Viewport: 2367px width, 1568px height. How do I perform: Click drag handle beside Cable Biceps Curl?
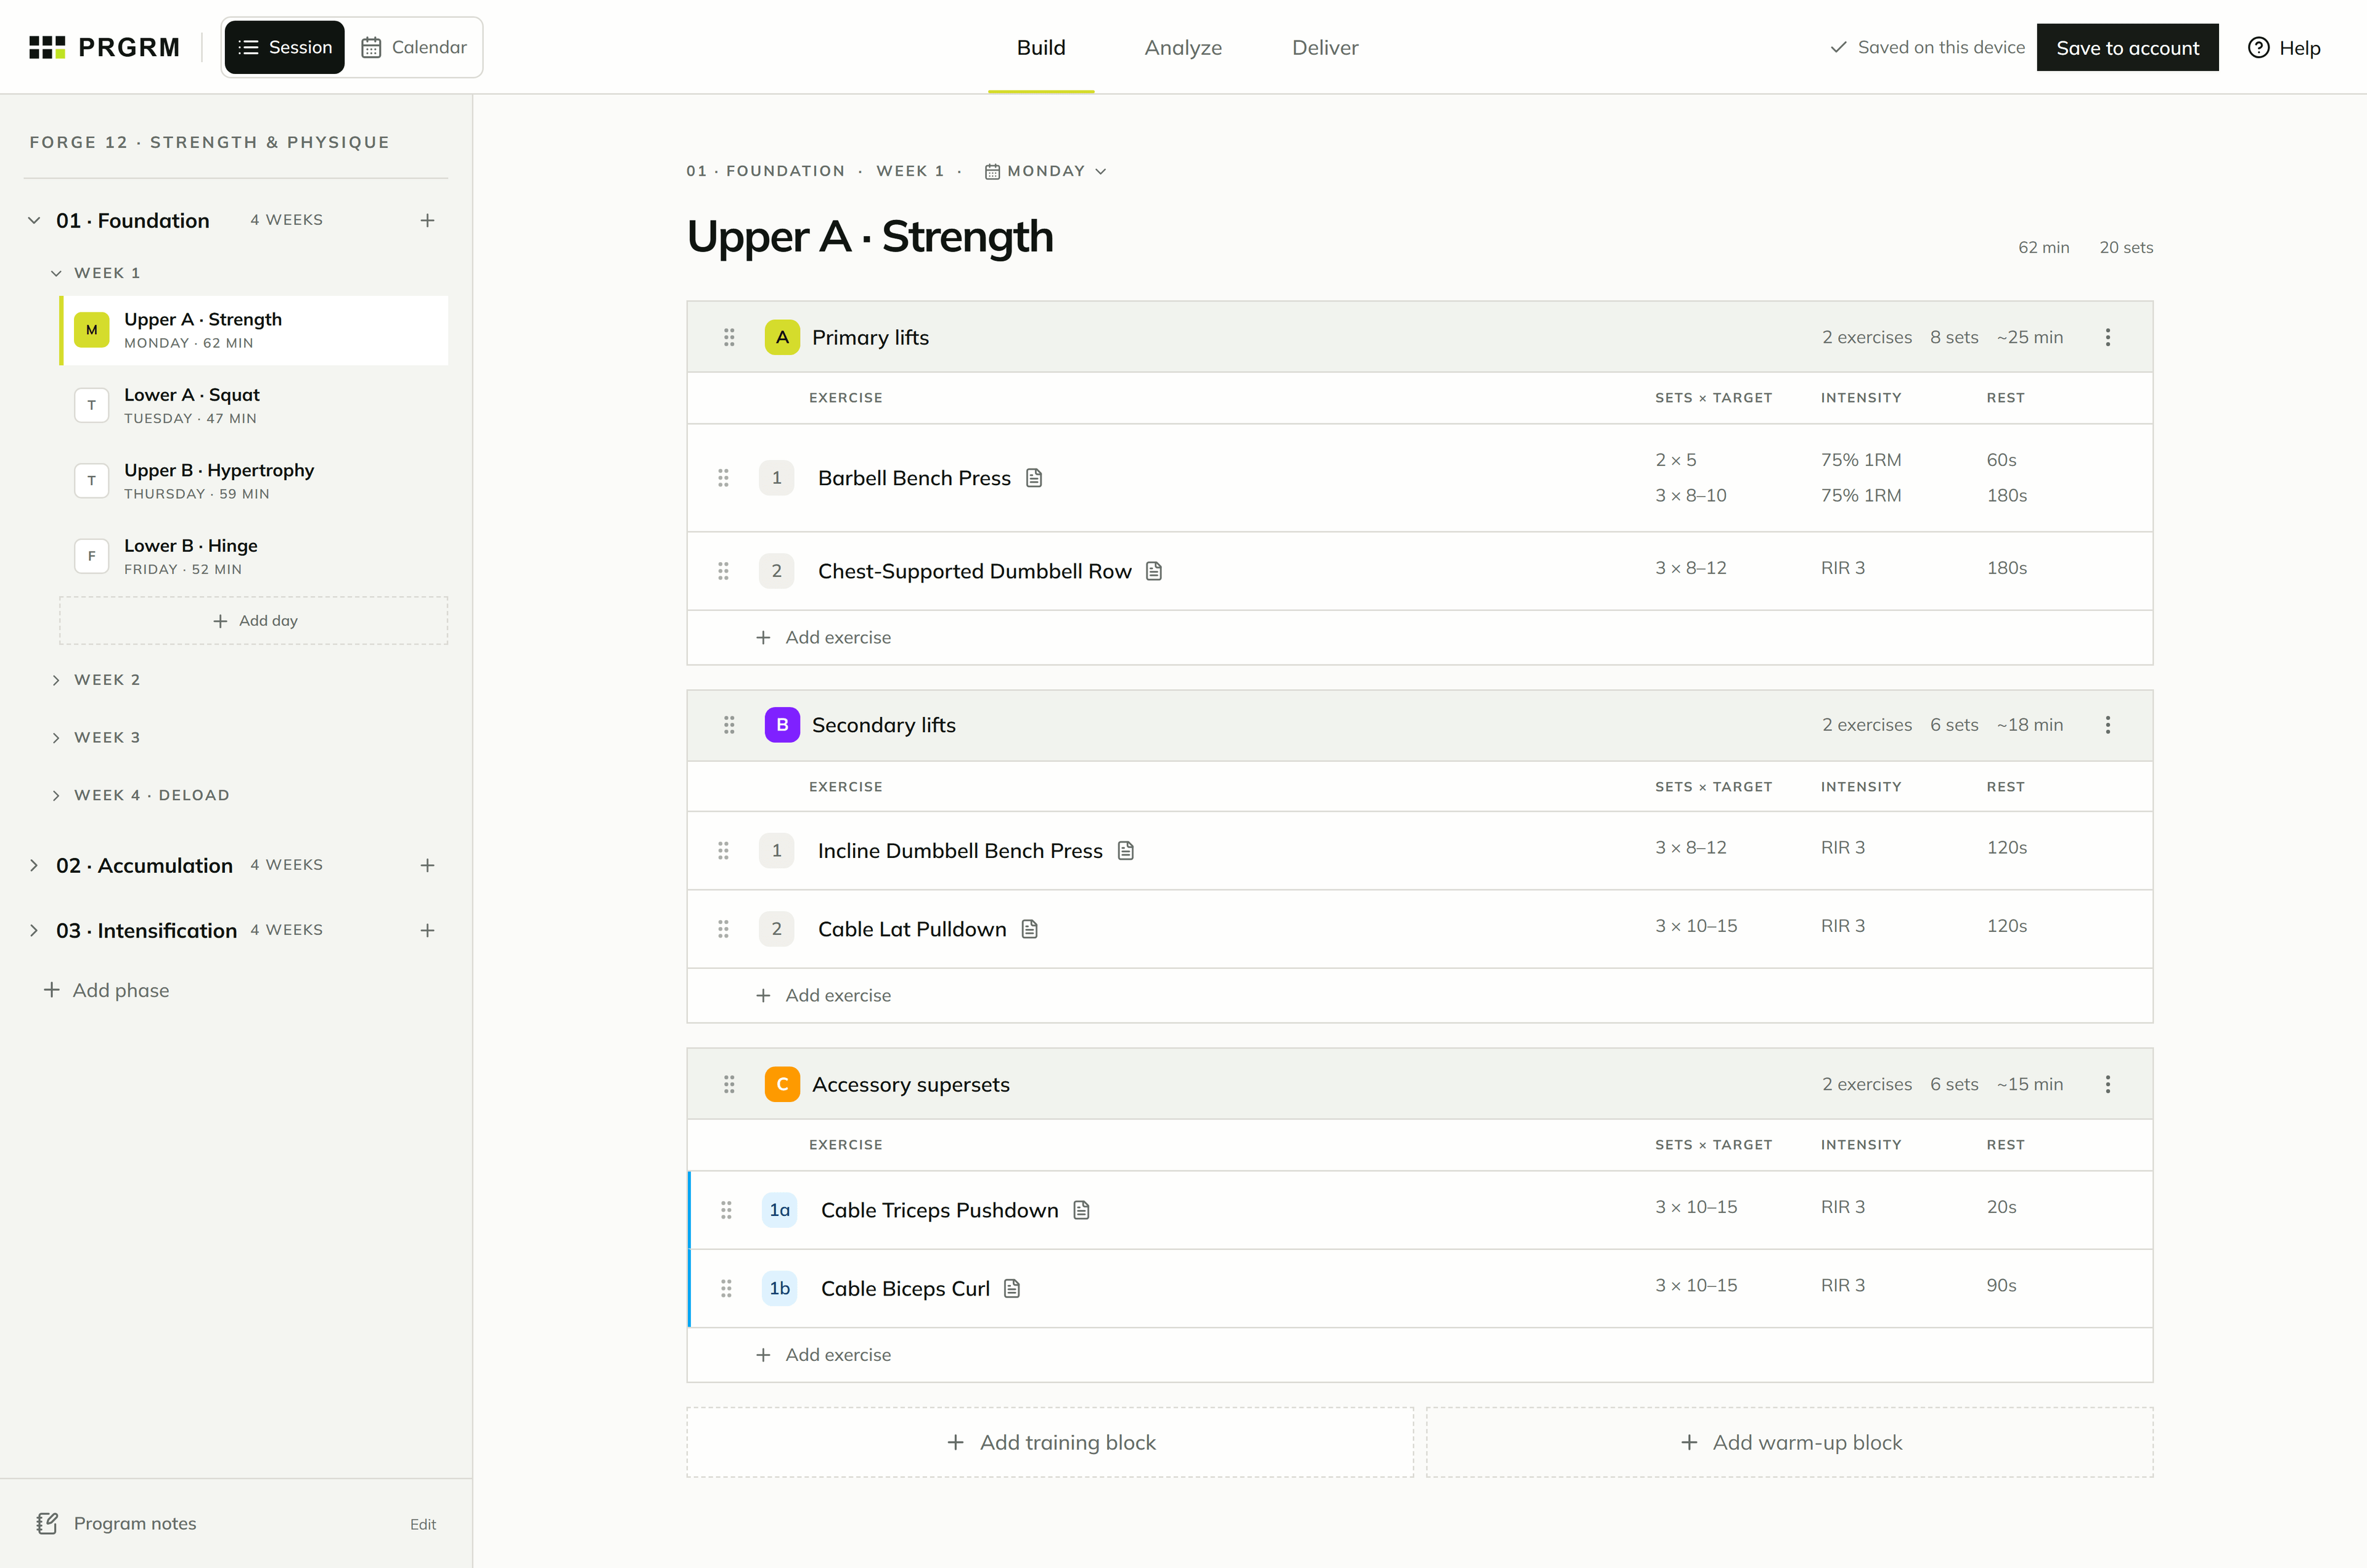tap(726, 1288)
